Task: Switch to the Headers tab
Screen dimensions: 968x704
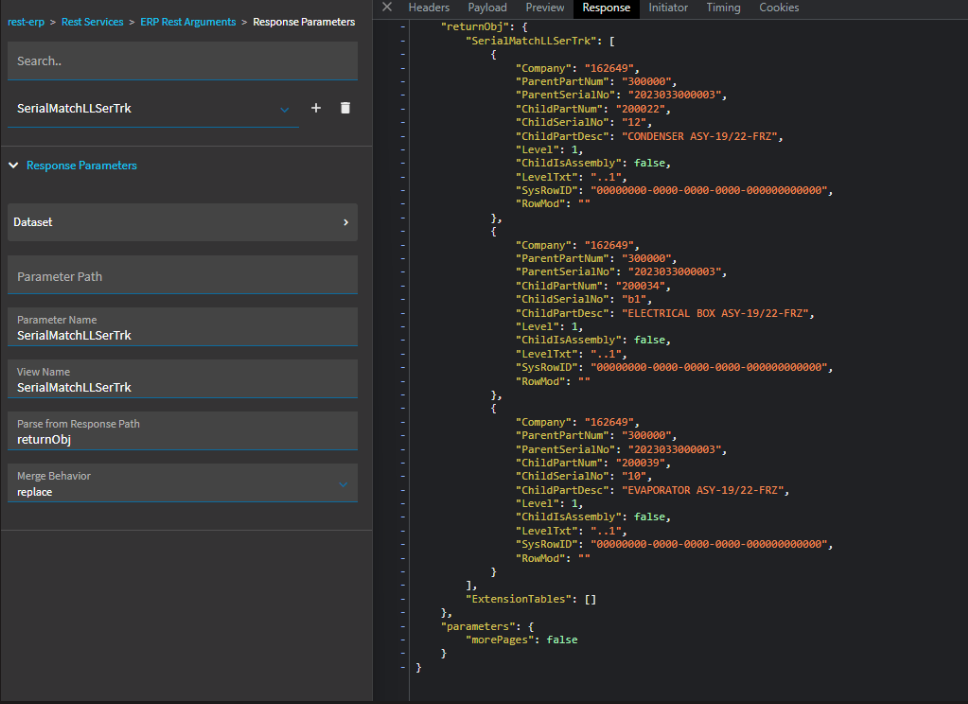Action: [x=429, y=8]
